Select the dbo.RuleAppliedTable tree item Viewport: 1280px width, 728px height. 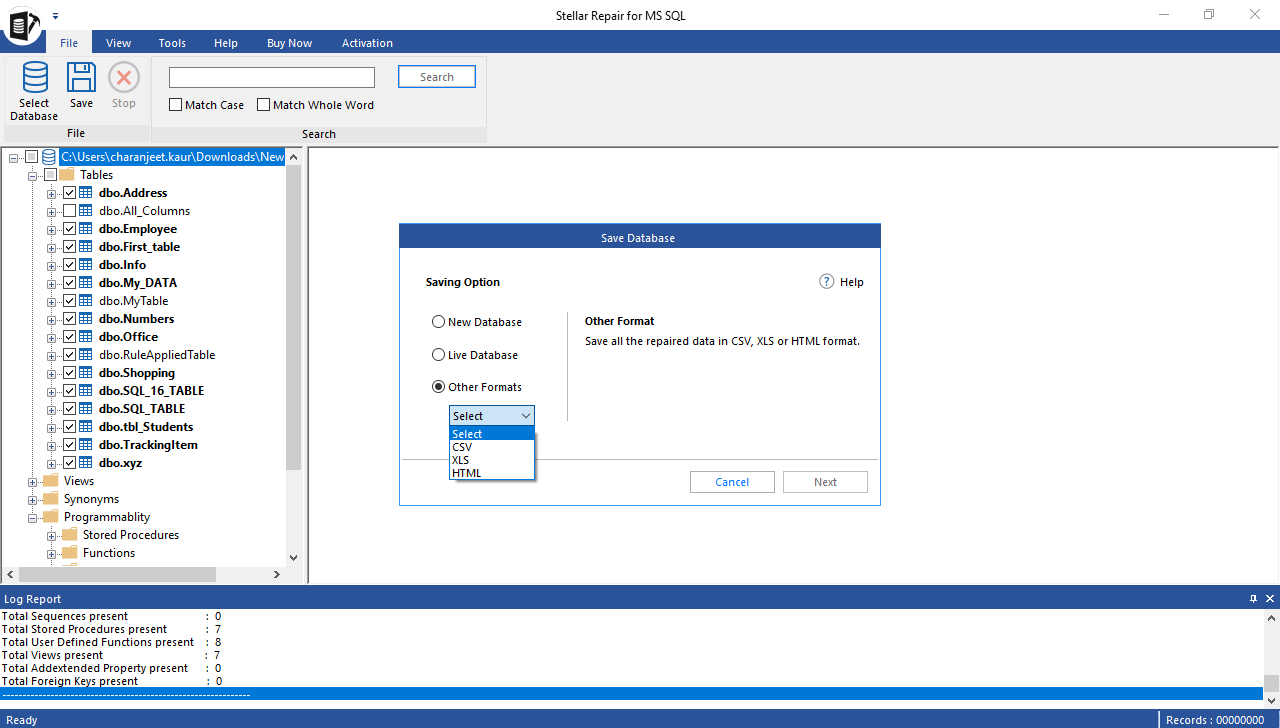tap(157, 355)
